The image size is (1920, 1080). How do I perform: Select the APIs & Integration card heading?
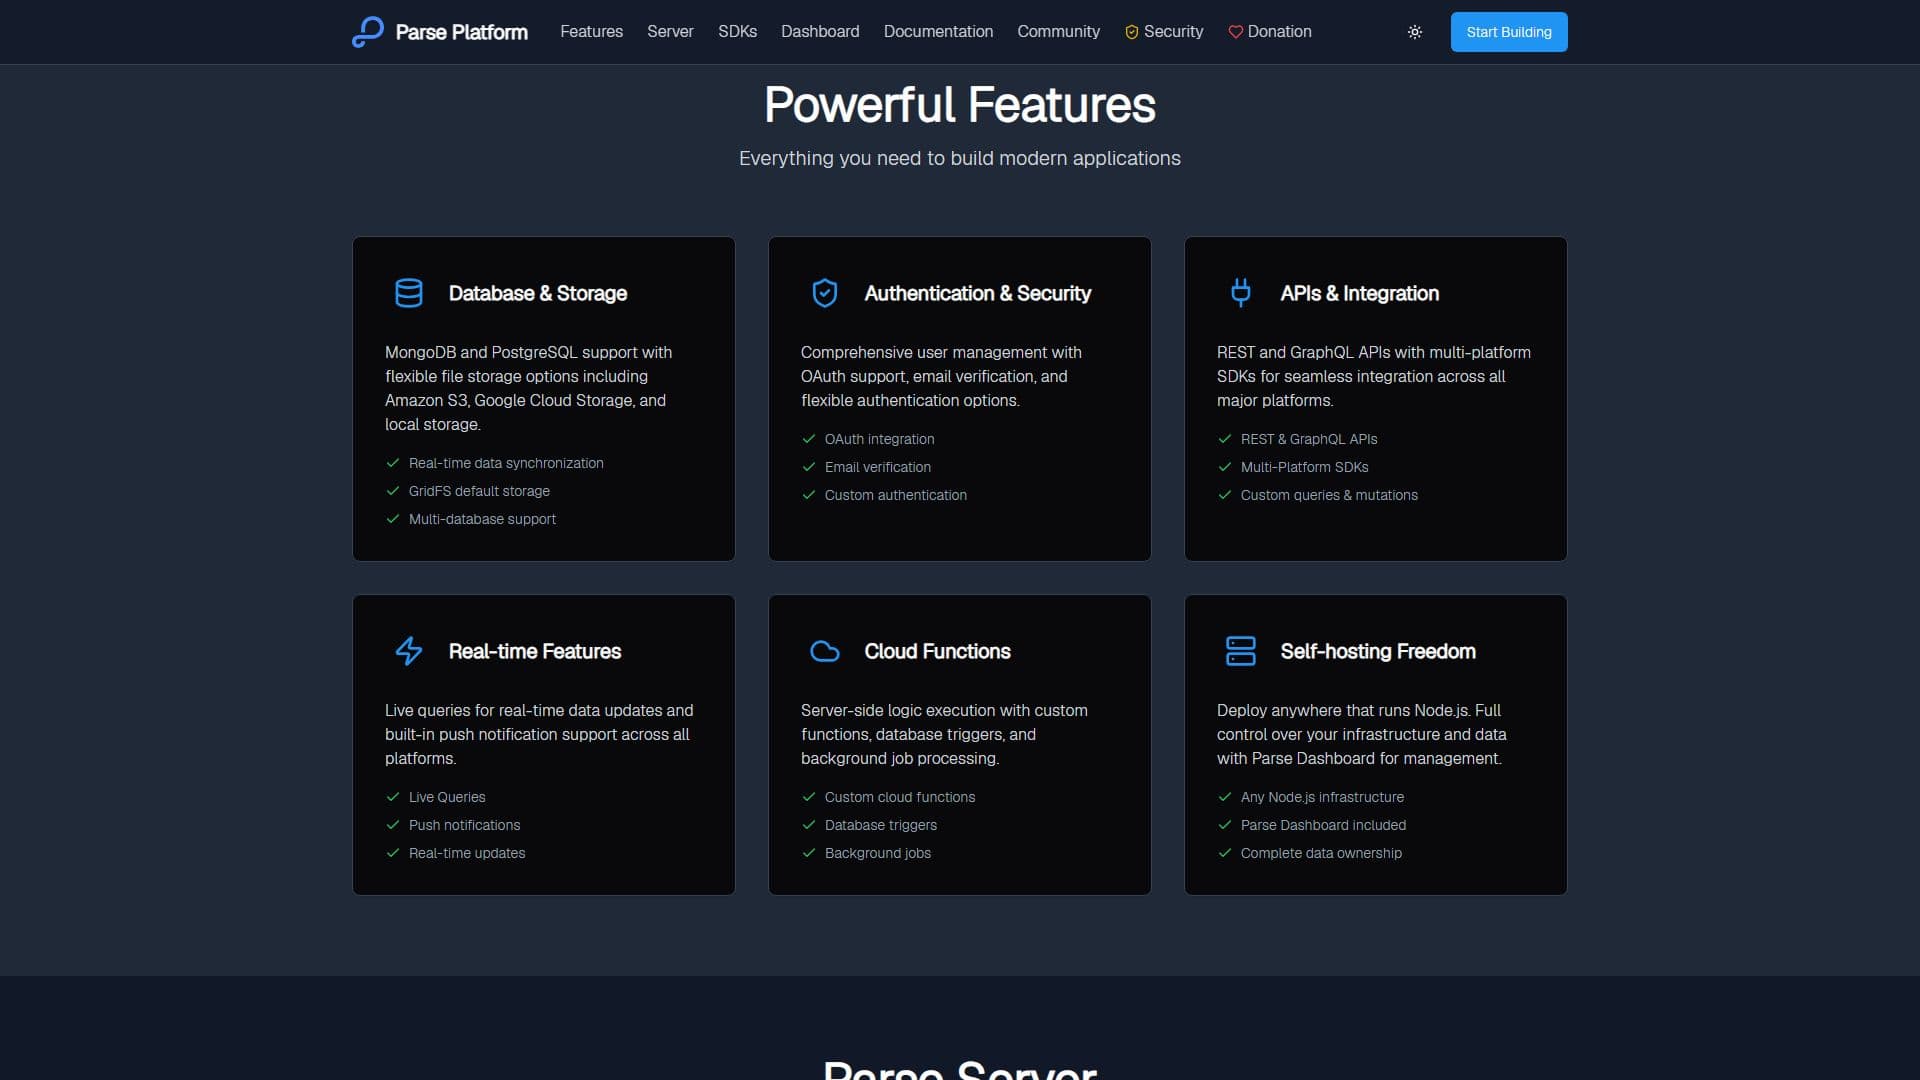1359,293
